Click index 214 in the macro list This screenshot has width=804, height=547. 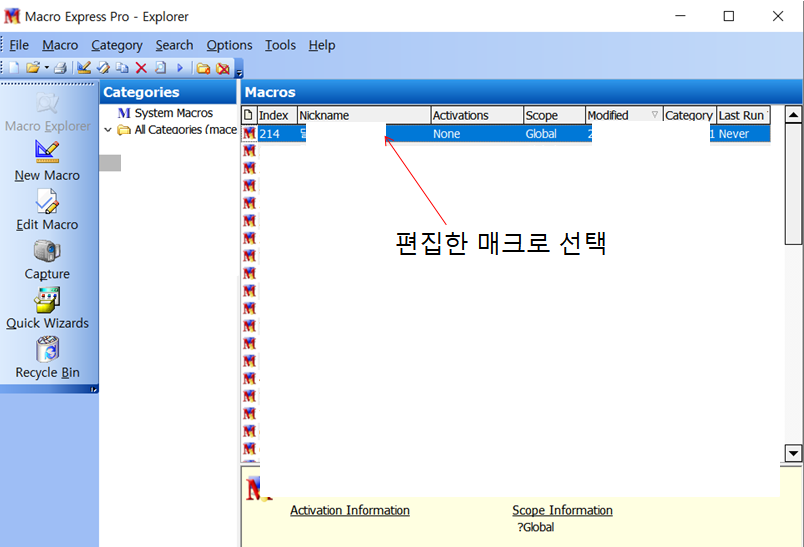(270, 134)
